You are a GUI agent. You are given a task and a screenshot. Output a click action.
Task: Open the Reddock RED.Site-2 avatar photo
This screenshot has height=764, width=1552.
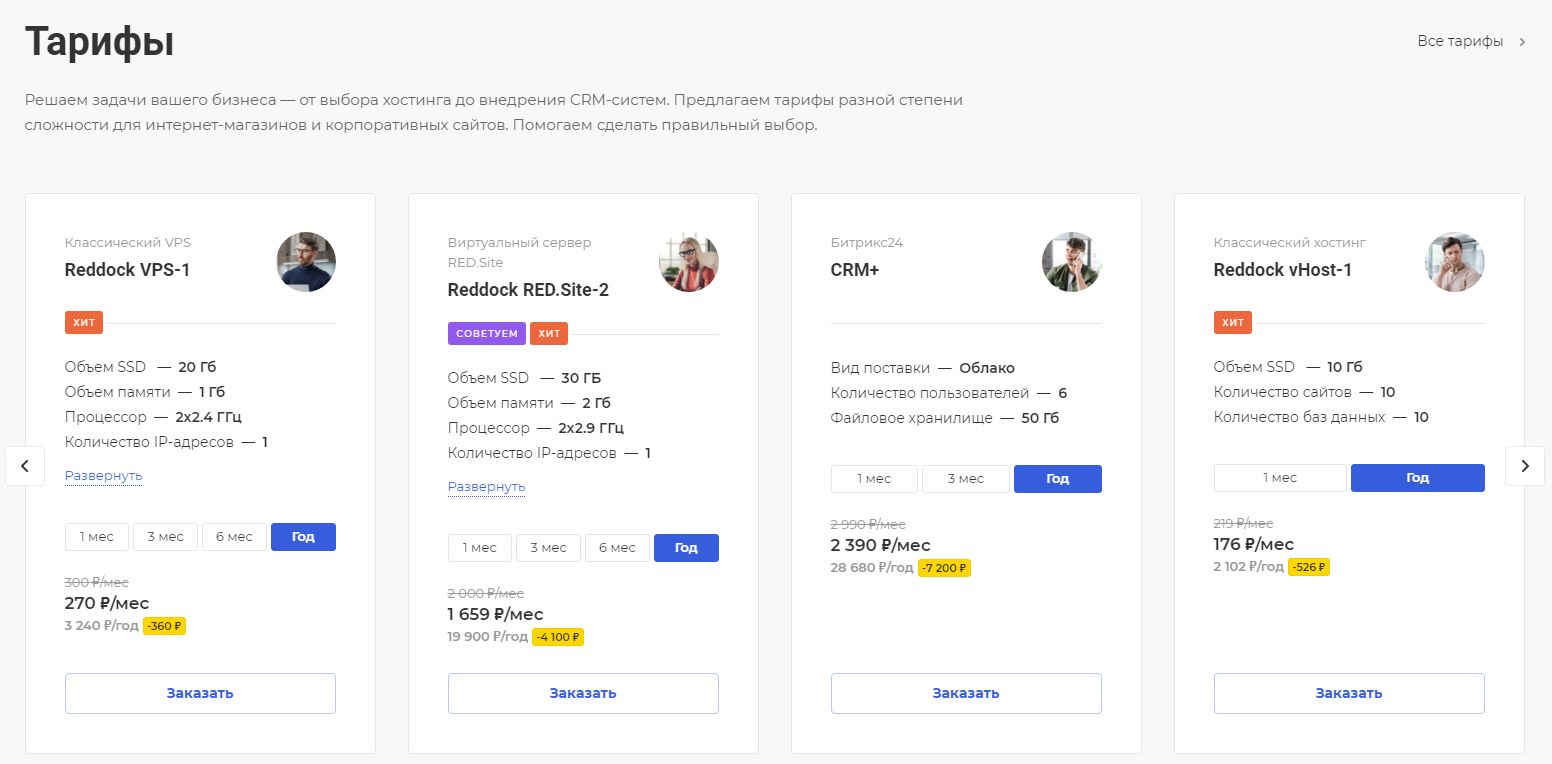pyautogui.click(x=689, y=262)
